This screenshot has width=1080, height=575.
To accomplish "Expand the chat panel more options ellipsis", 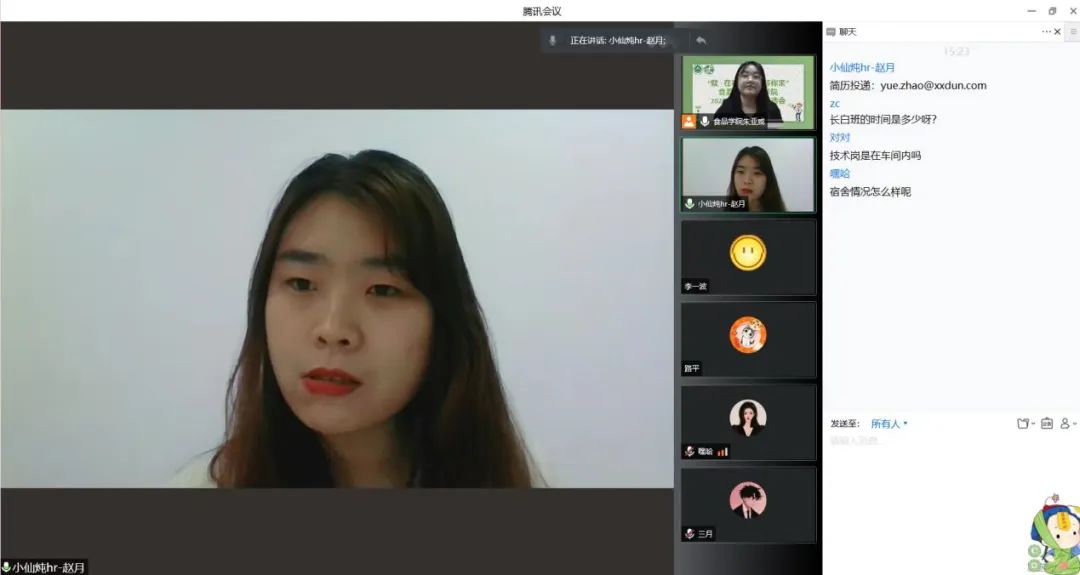I will (1045, 32).
